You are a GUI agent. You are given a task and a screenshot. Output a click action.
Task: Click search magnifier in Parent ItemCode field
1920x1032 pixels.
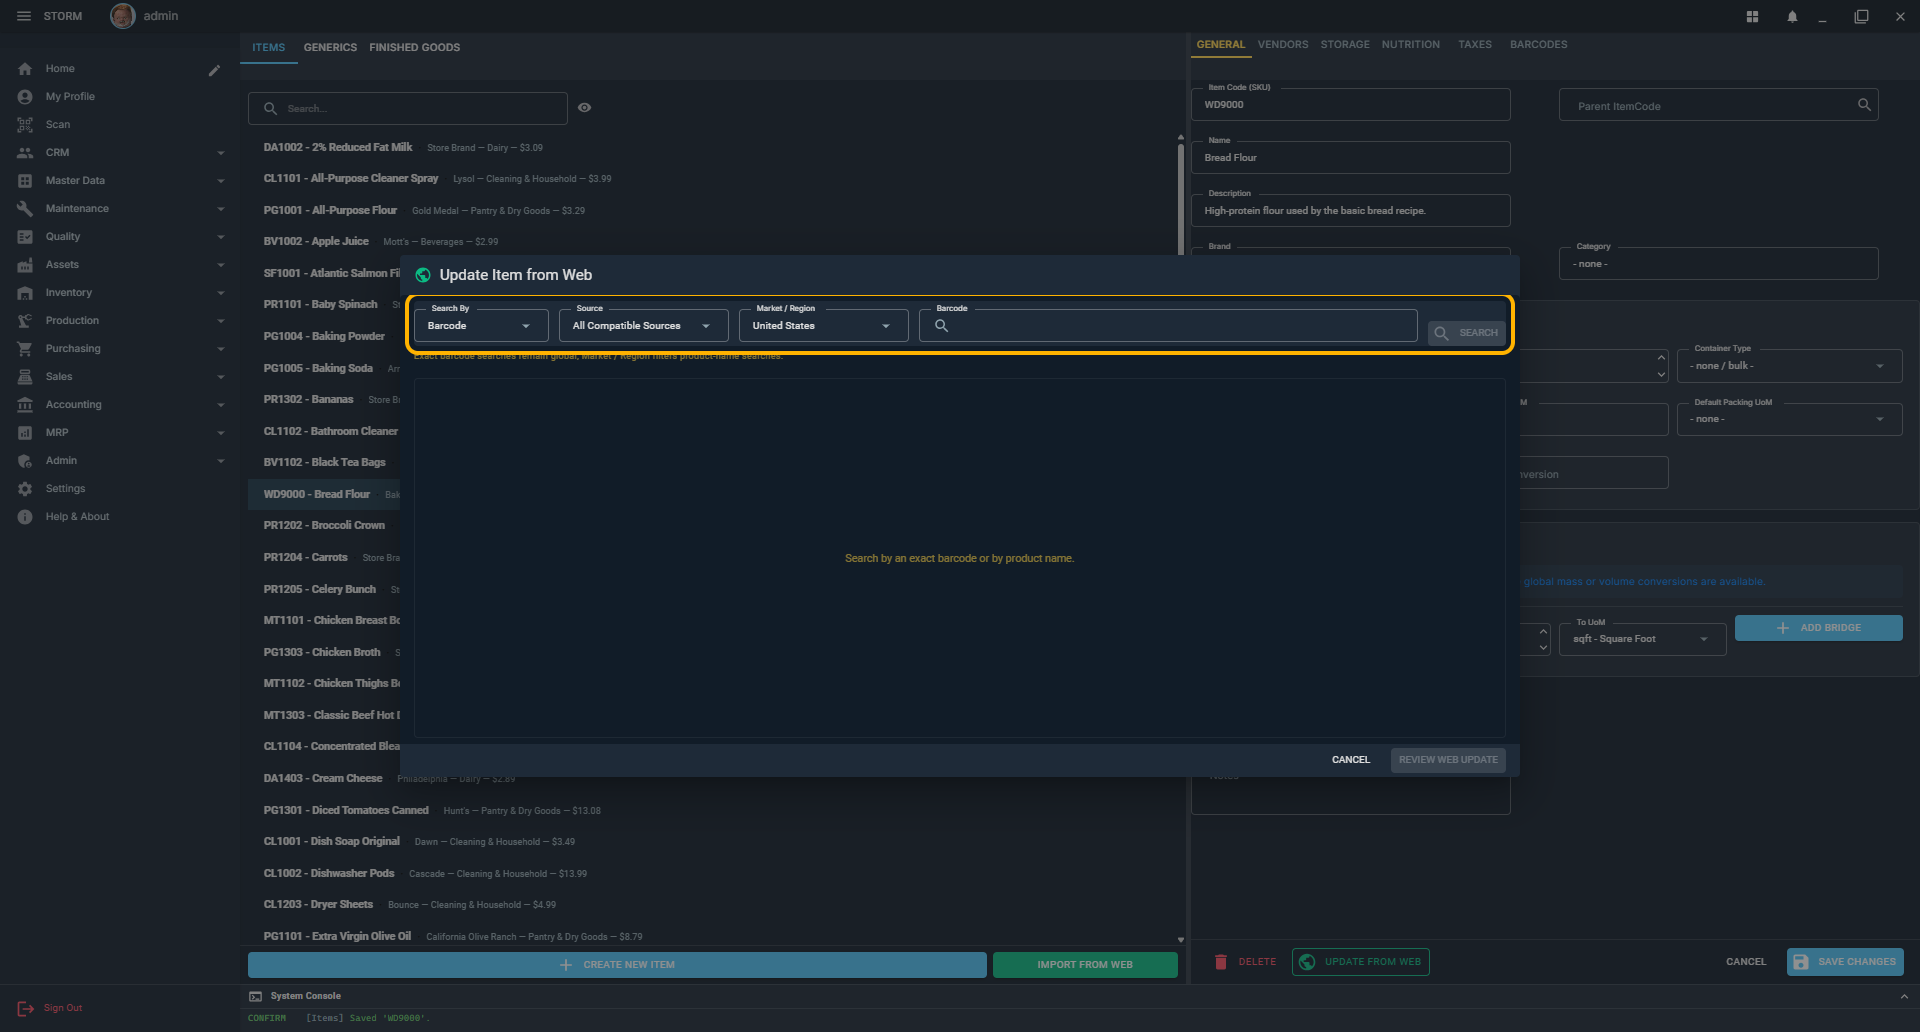[1864, 105]
